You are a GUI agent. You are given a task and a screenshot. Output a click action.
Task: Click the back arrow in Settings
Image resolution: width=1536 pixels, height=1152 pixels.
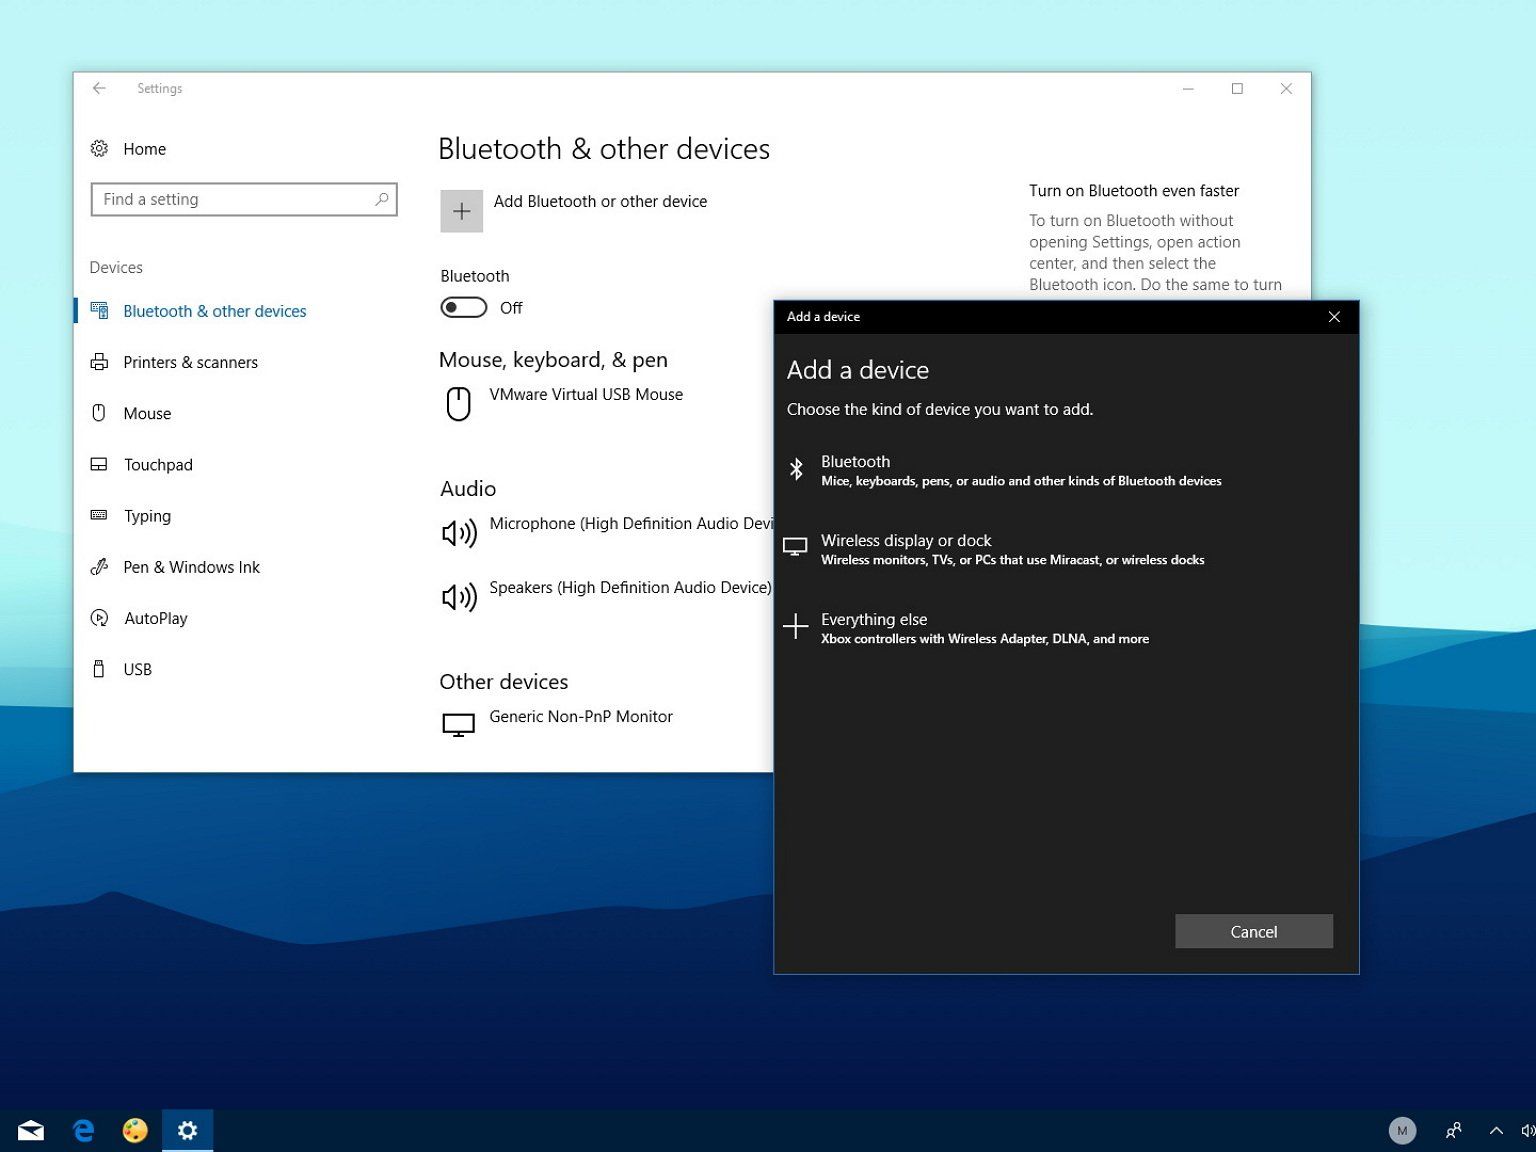tap(99, 88)
